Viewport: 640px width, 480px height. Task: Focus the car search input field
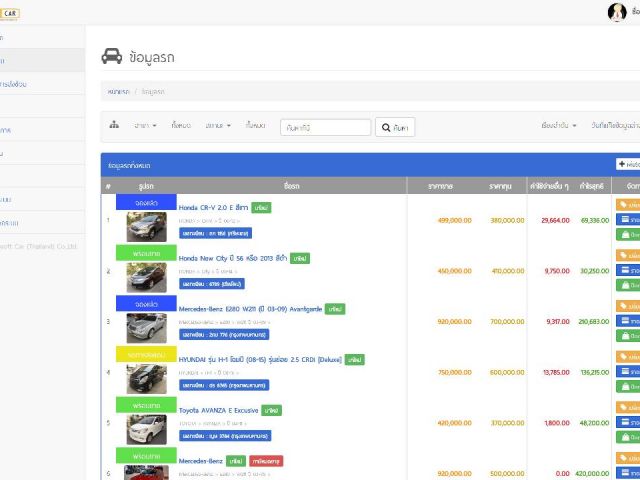325,127
